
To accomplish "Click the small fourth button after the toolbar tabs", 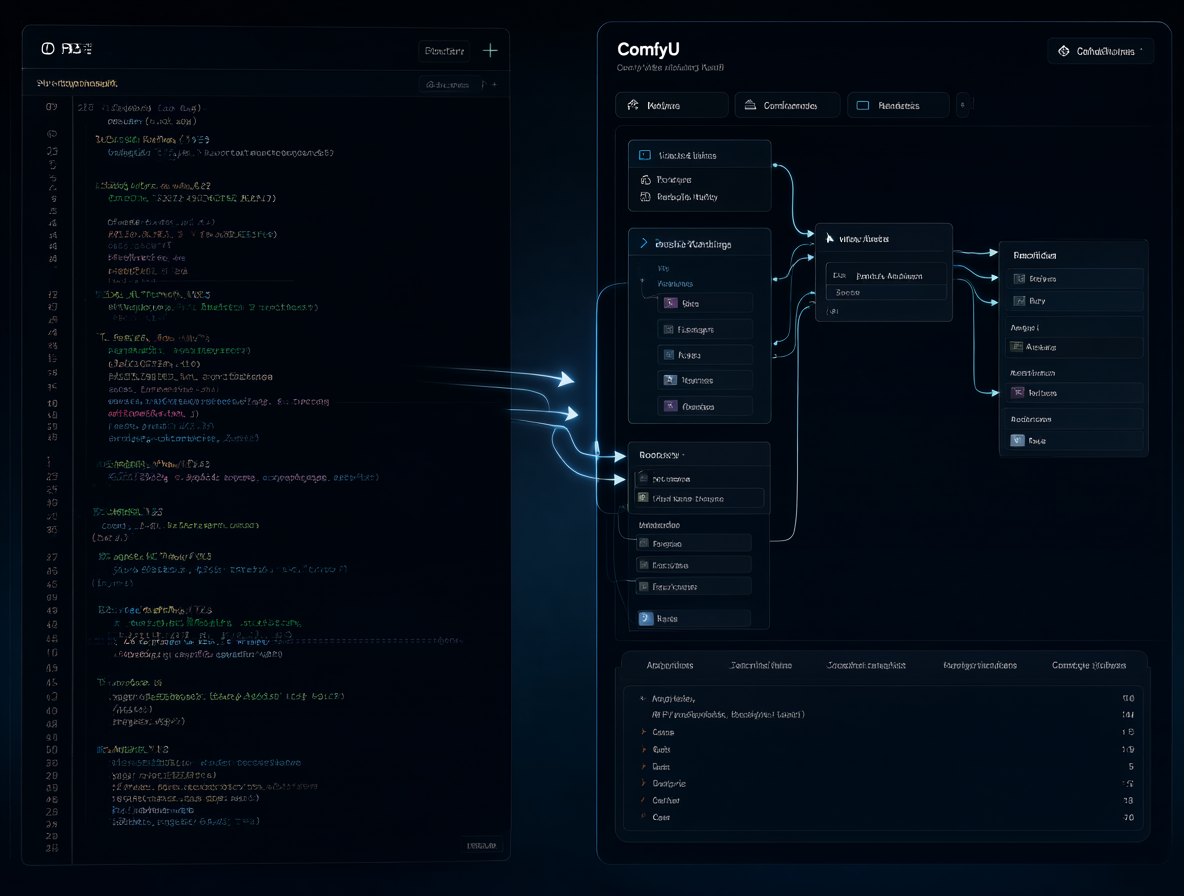I will [963, 106].
